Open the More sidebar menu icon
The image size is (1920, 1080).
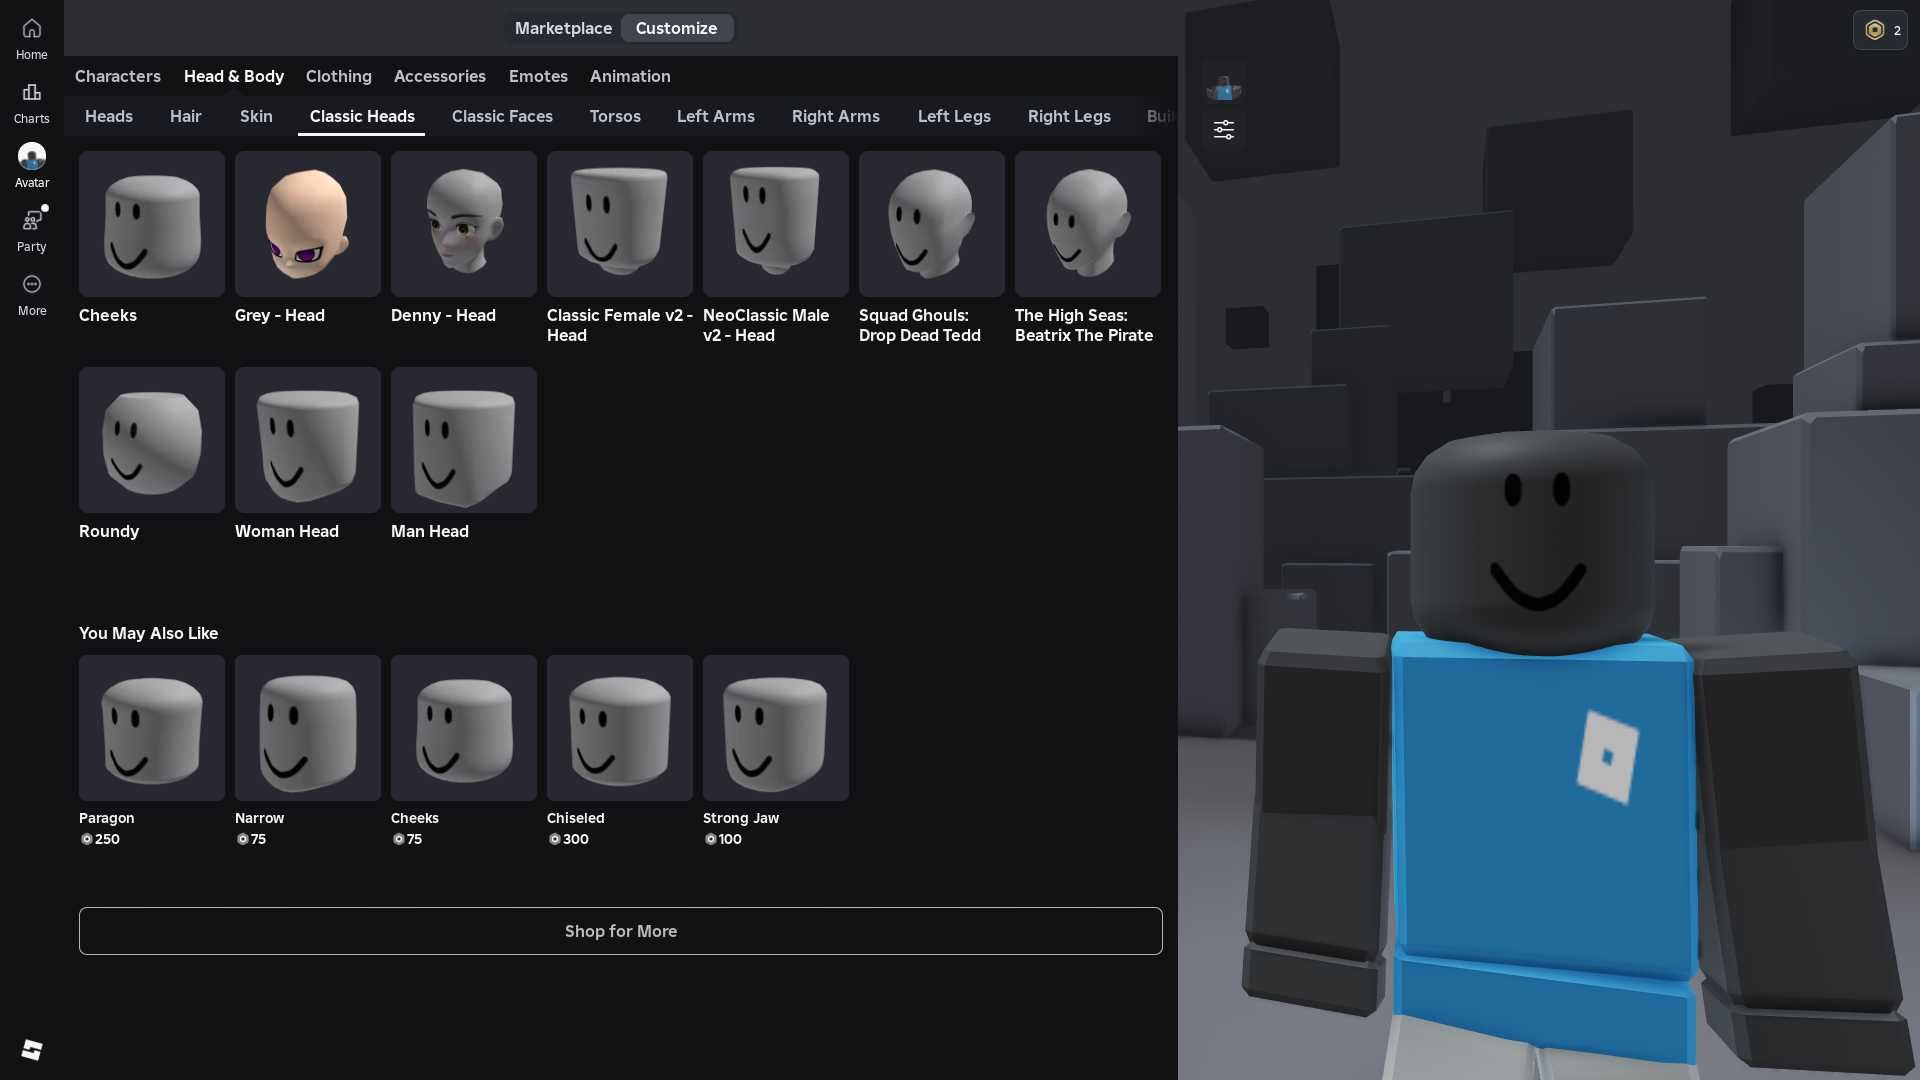point(31,295)
